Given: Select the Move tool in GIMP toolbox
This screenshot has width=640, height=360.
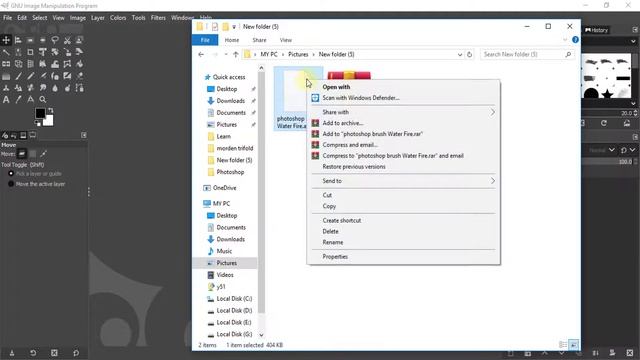Looking at the screenshot, I should pos(6,40).
